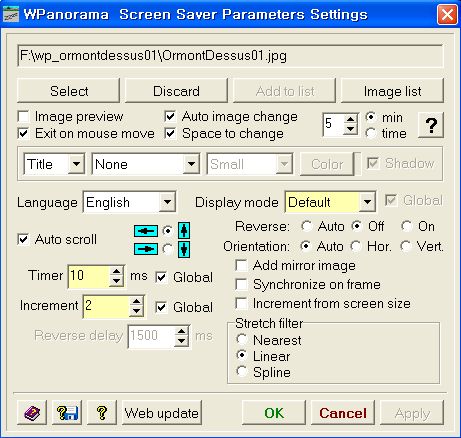Toggle the Timer Global checkbox
This screenshot has height=438, width=461.
pos(161,277)
